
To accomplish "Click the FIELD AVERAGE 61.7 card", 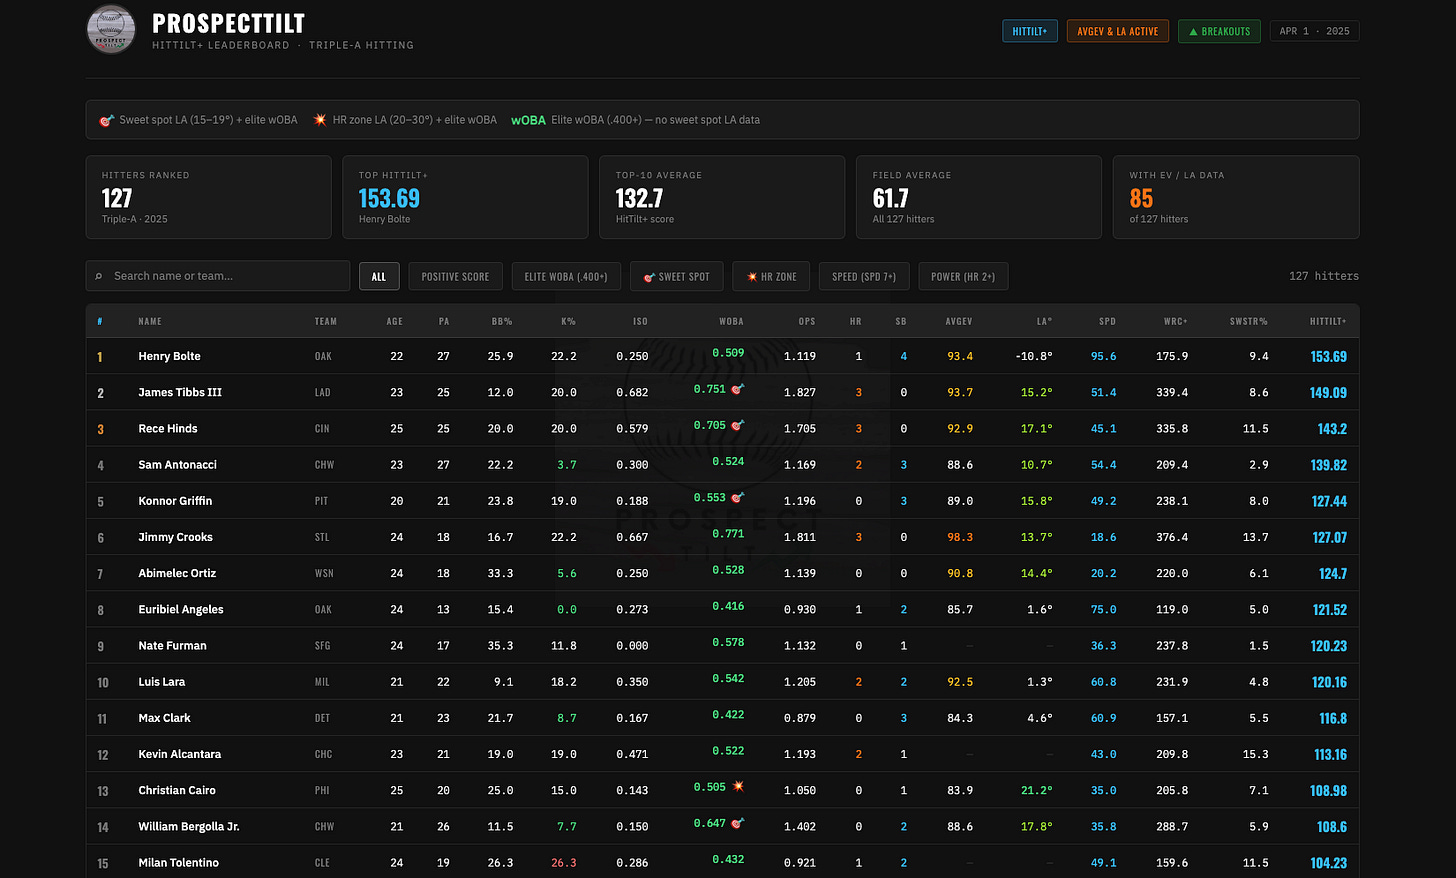I will coord(979,197).
